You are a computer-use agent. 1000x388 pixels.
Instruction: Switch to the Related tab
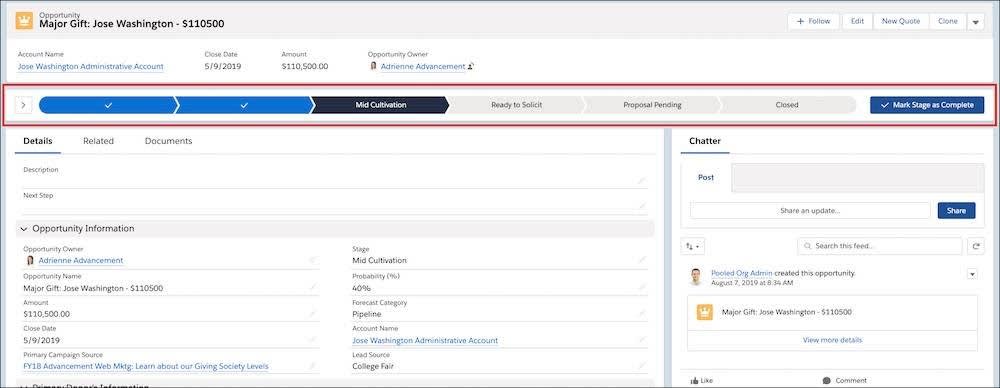(x=98, y=141)
